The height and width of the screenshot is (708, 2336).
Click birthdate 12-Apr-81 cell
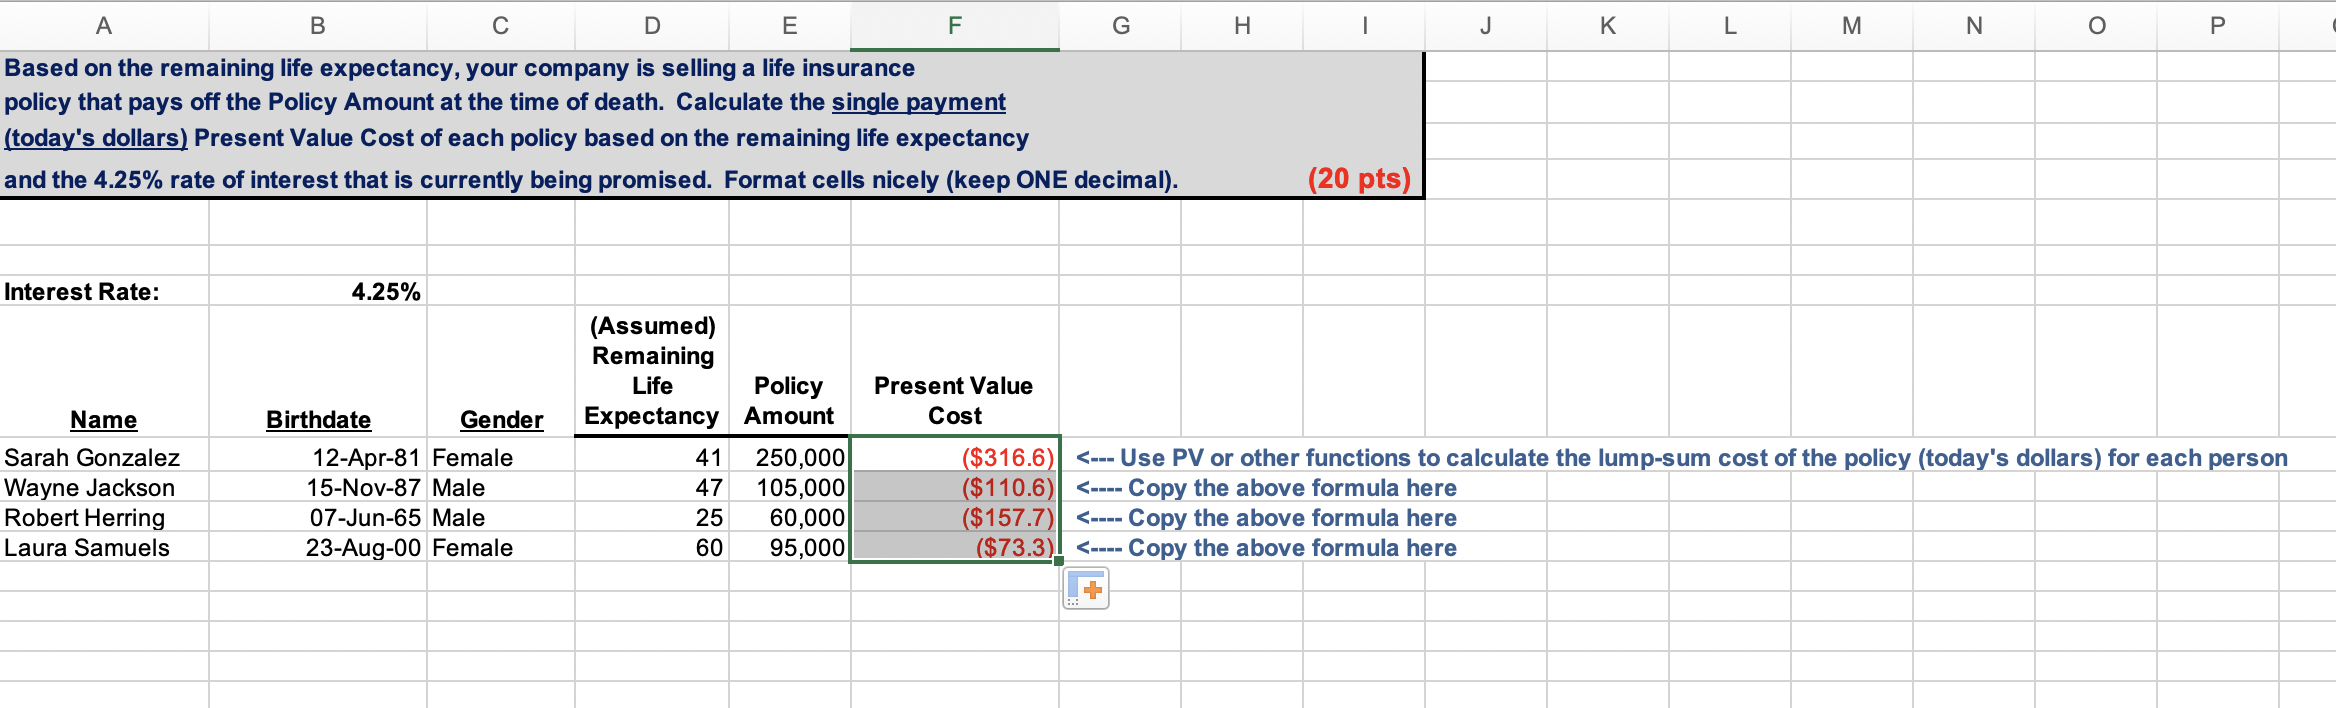pyautogui.click(x=318, y=457)
